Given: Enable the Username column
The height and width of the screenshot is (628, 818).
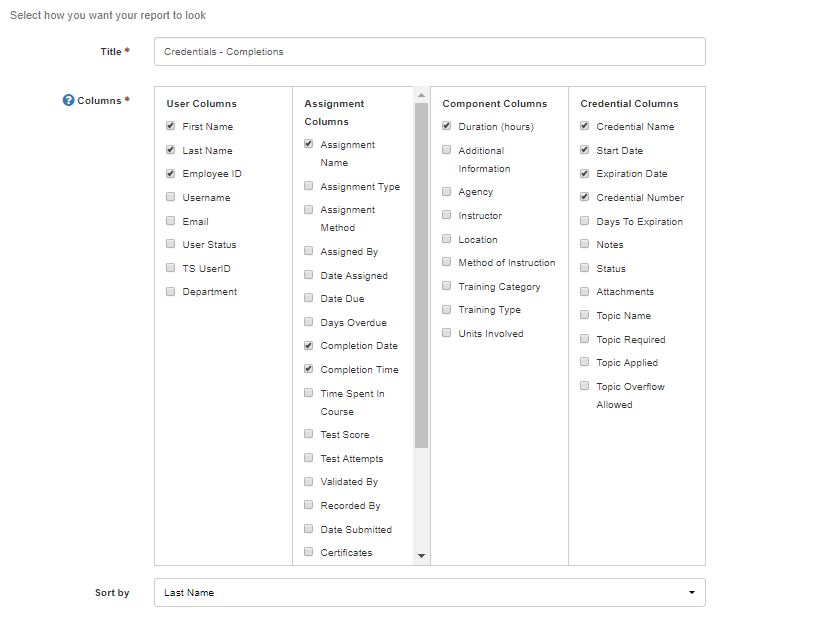Looking at the screenshot, I should click(x=169, y=197).
